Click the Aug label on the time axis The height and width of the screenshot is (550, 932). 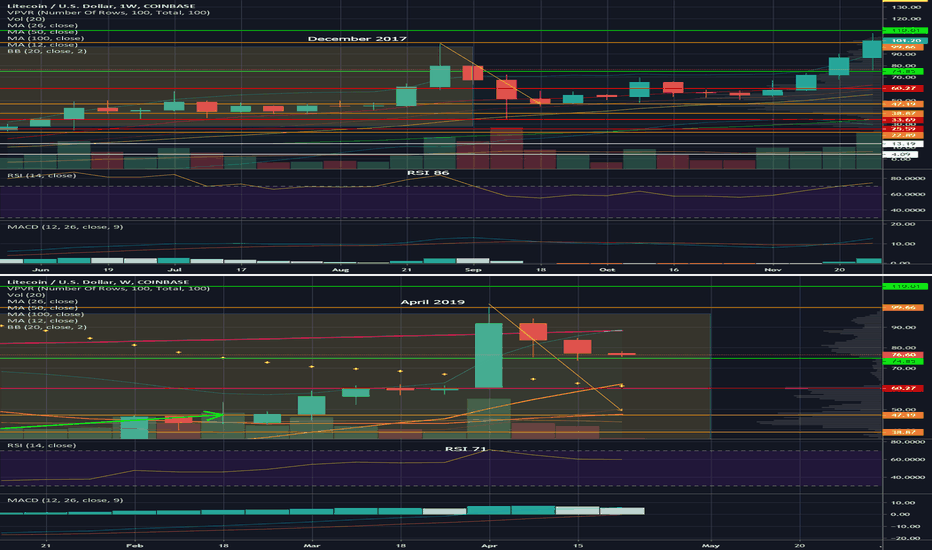pyautogui.click(x=341, y=270)
